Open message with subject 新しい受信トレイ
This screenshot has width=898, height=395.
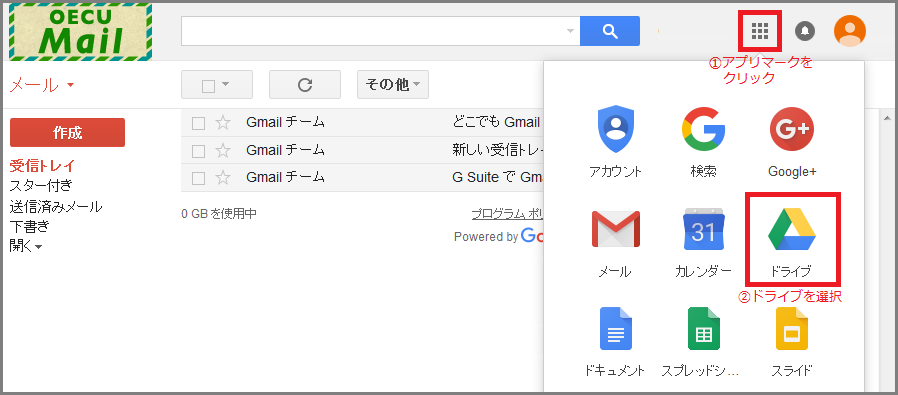[497, 151]
